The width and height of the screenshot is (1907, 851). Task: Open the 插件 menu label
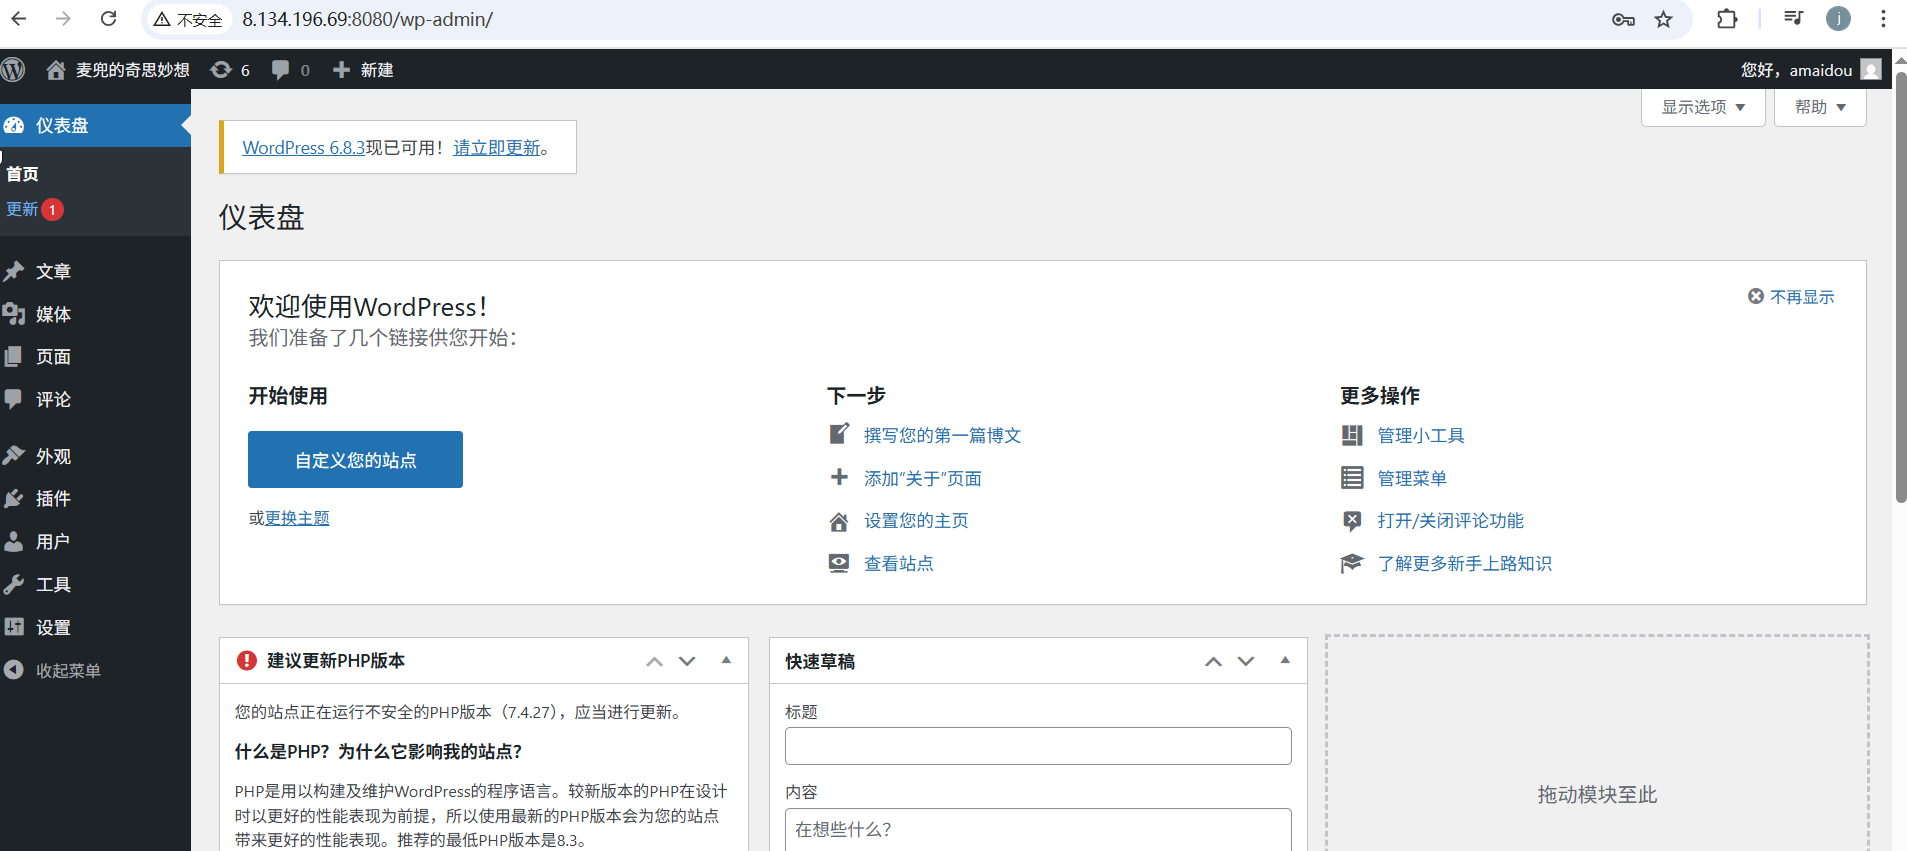54,499
